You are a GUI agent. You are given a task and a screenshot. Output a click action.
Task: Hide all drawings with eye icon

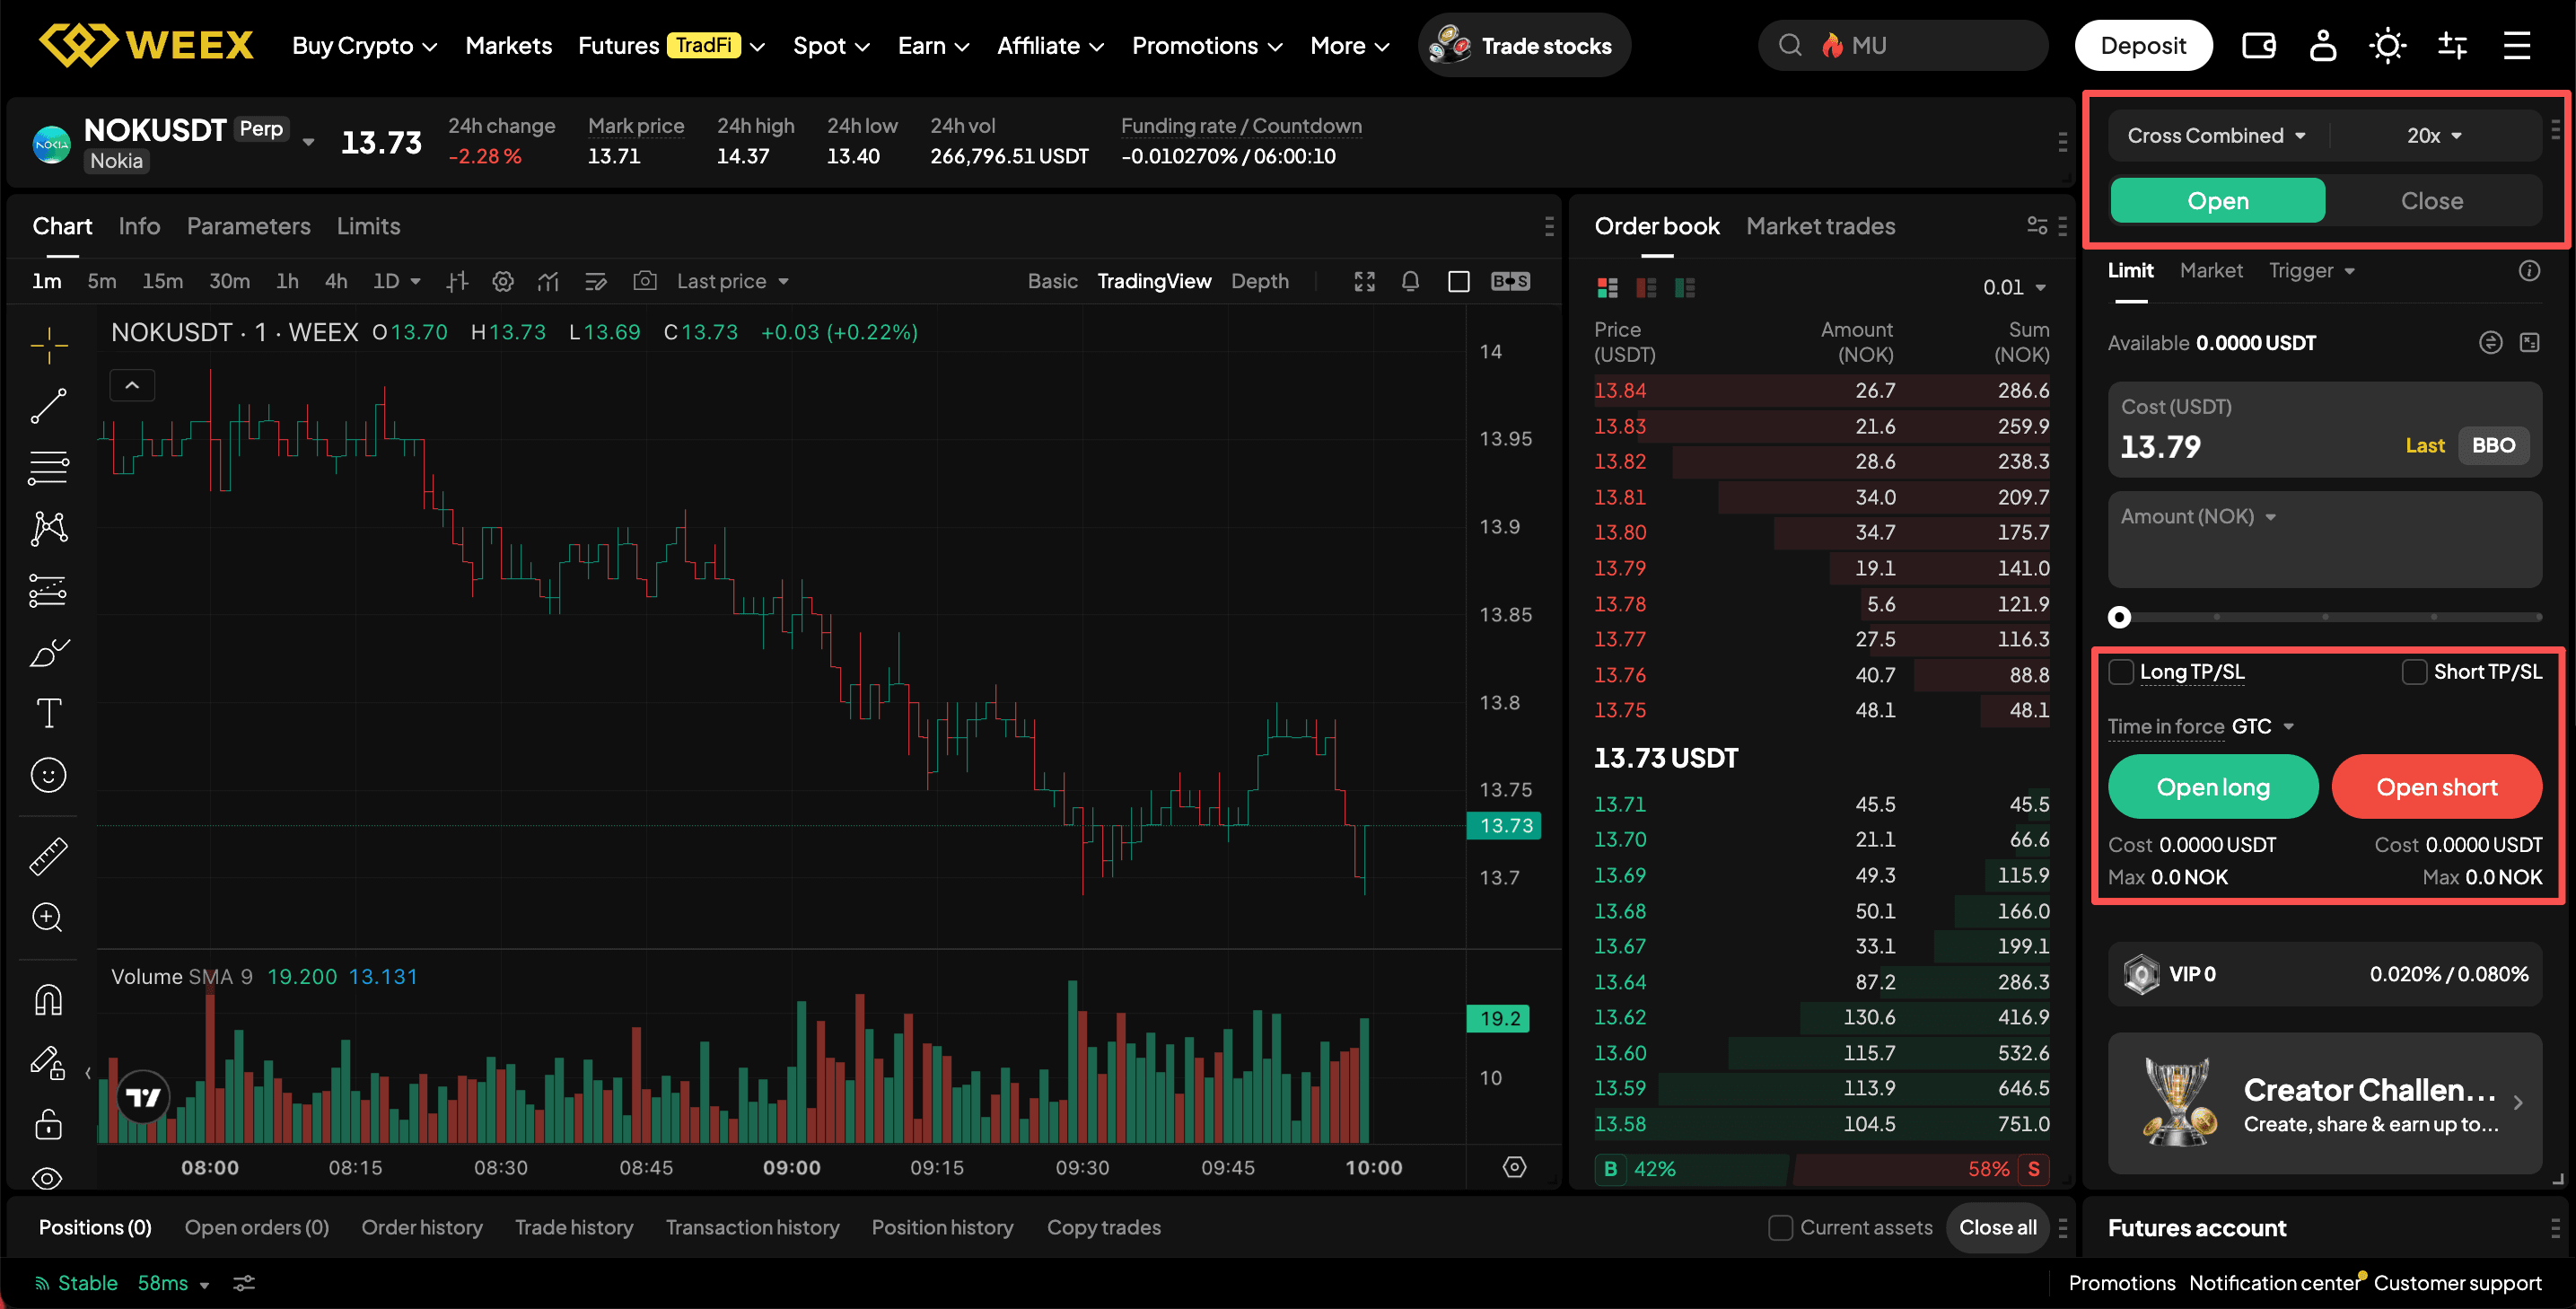tap(48, 1178)
